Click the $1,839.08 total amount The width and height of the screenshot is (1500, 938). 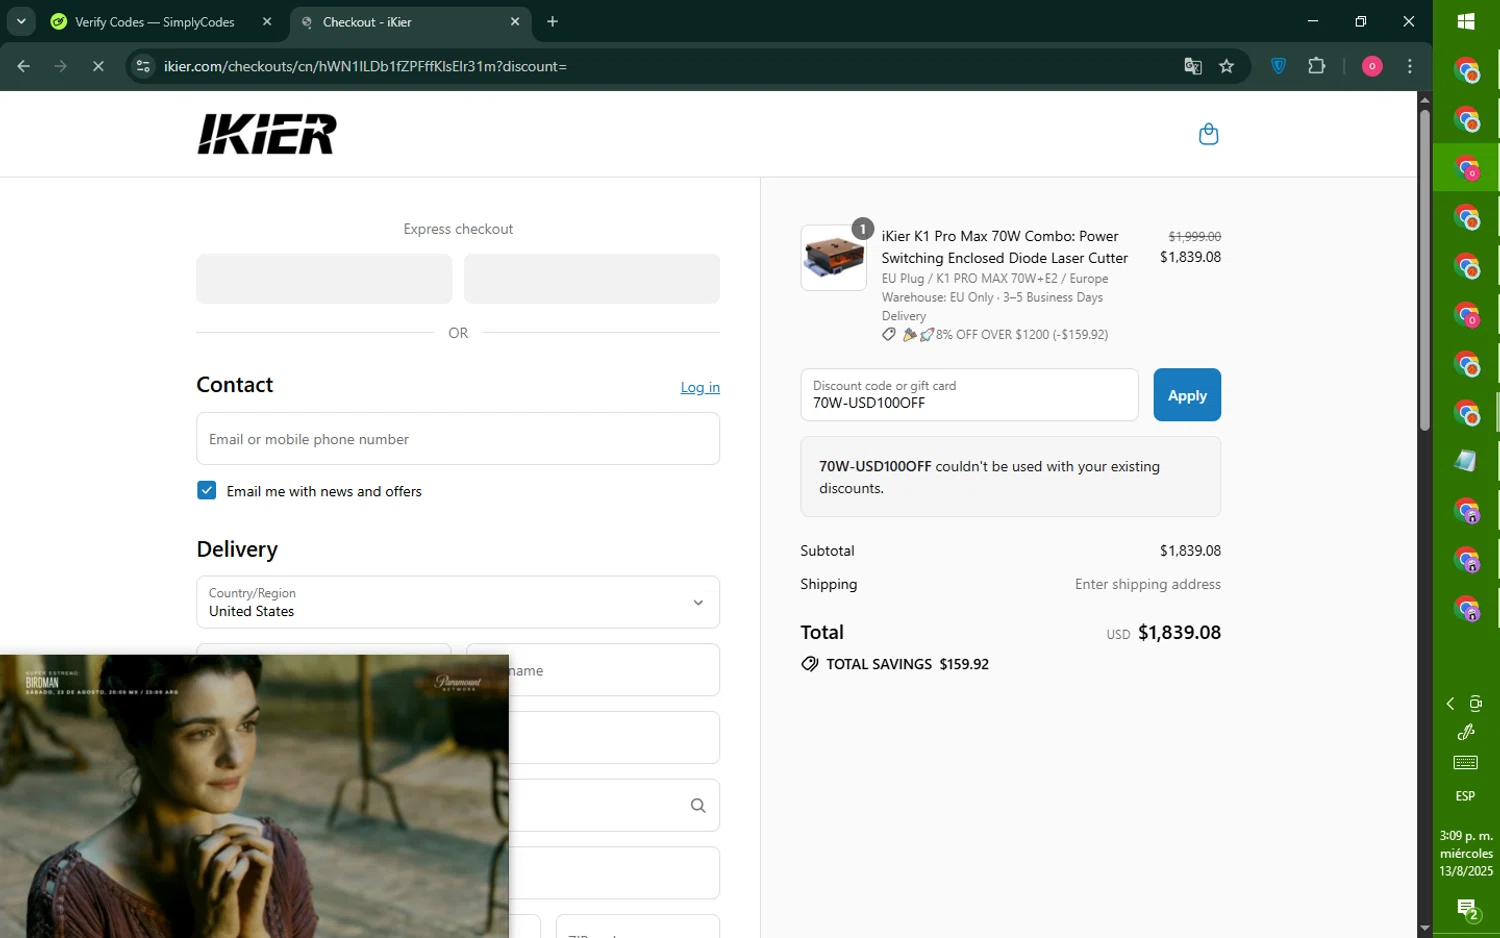(1179, 632)
